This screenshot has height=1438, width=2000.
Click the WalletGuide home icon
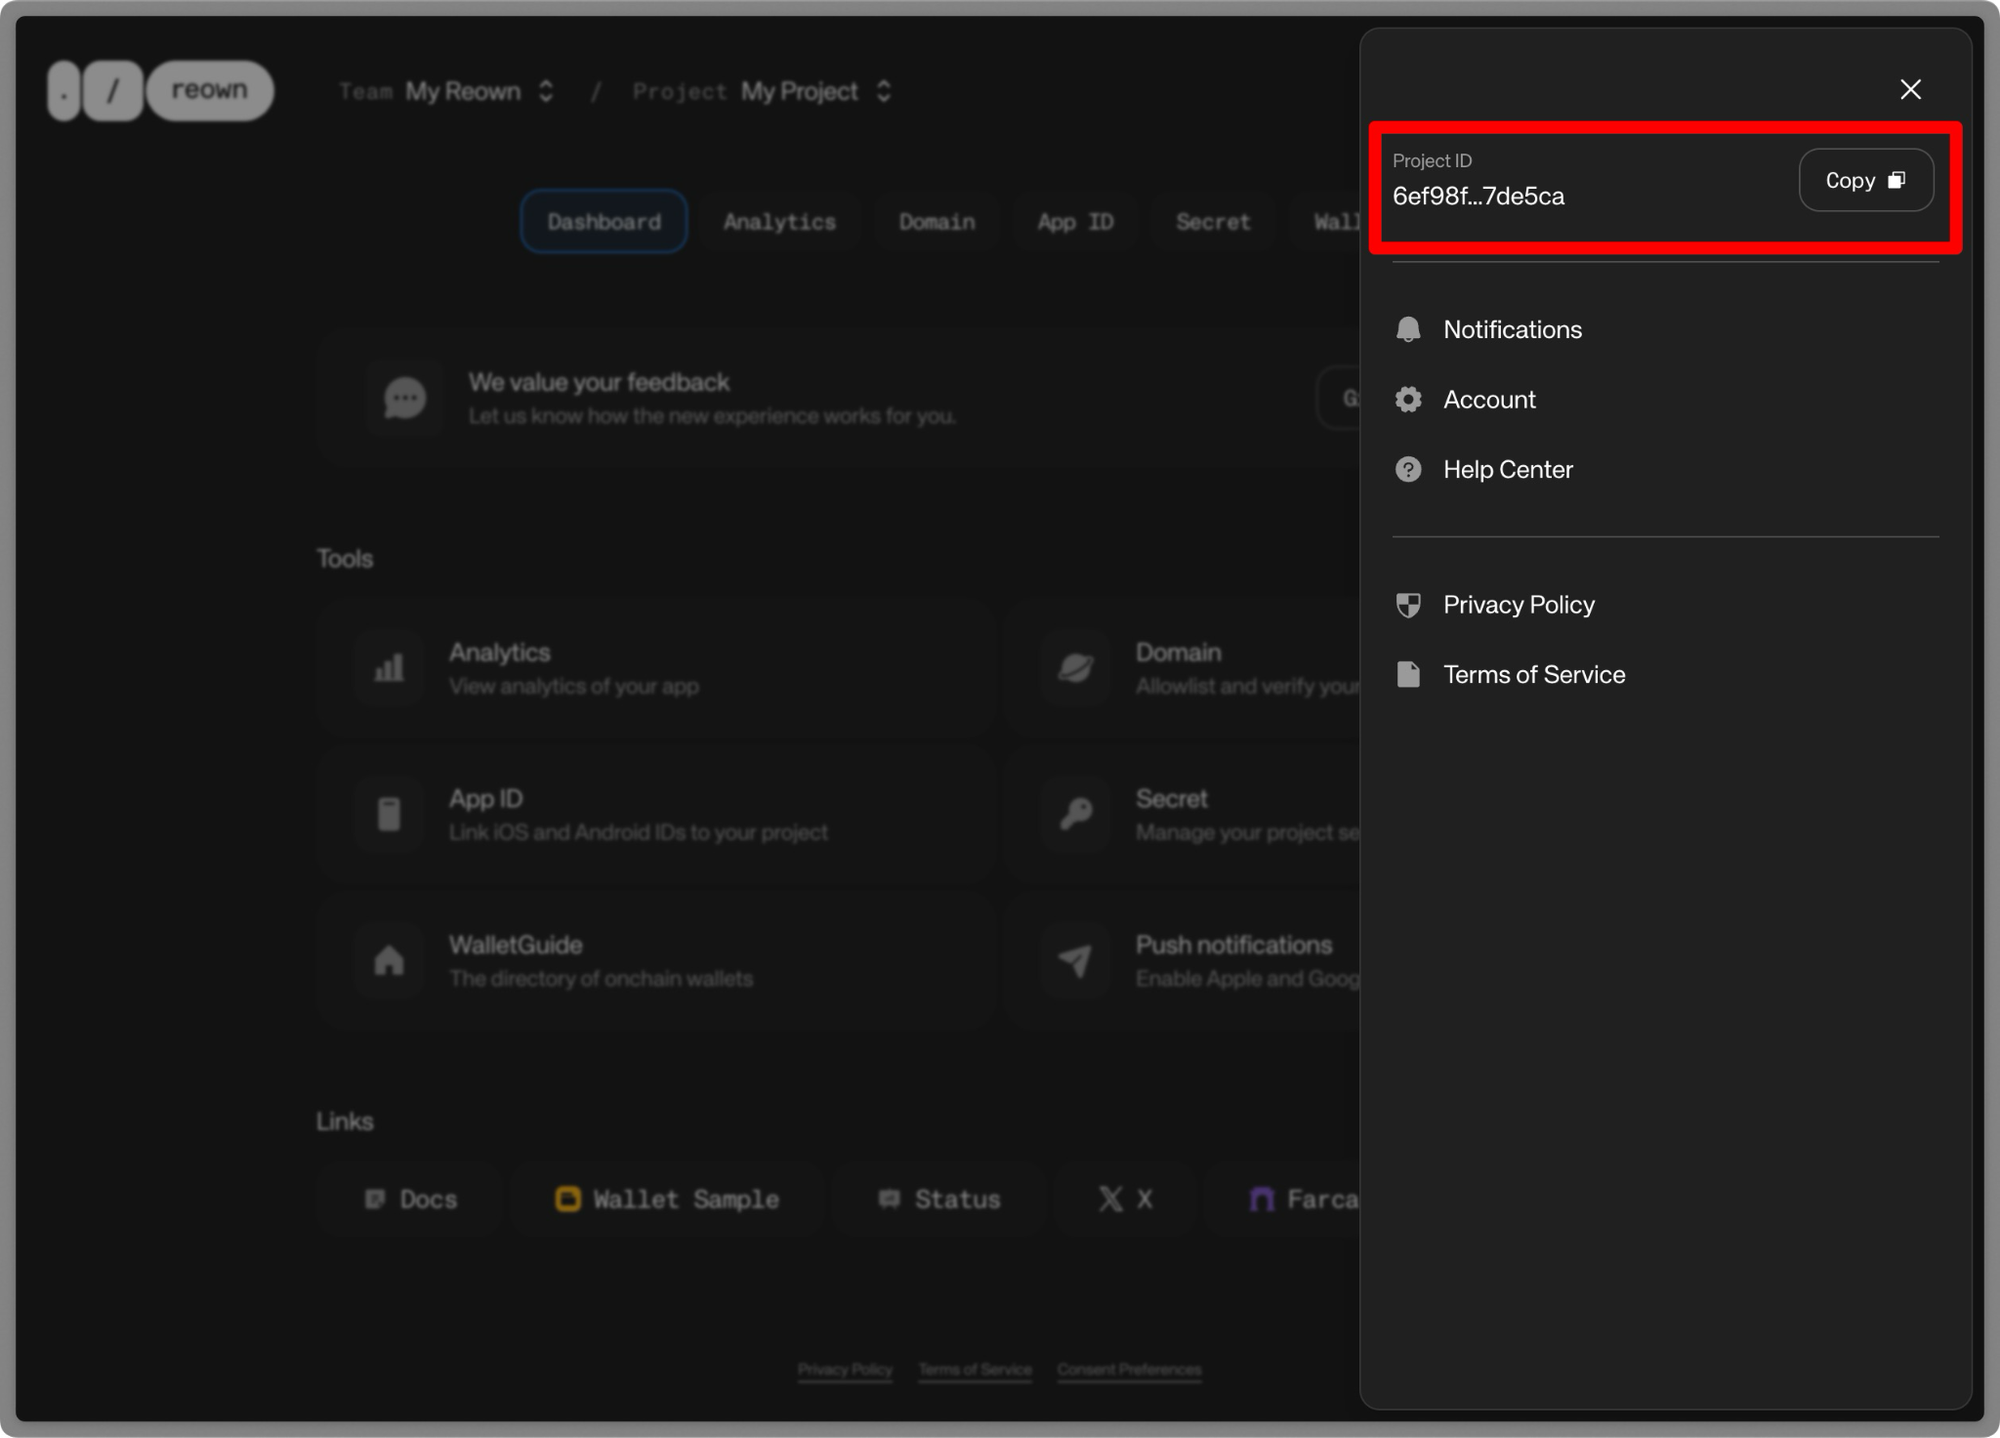389,961
